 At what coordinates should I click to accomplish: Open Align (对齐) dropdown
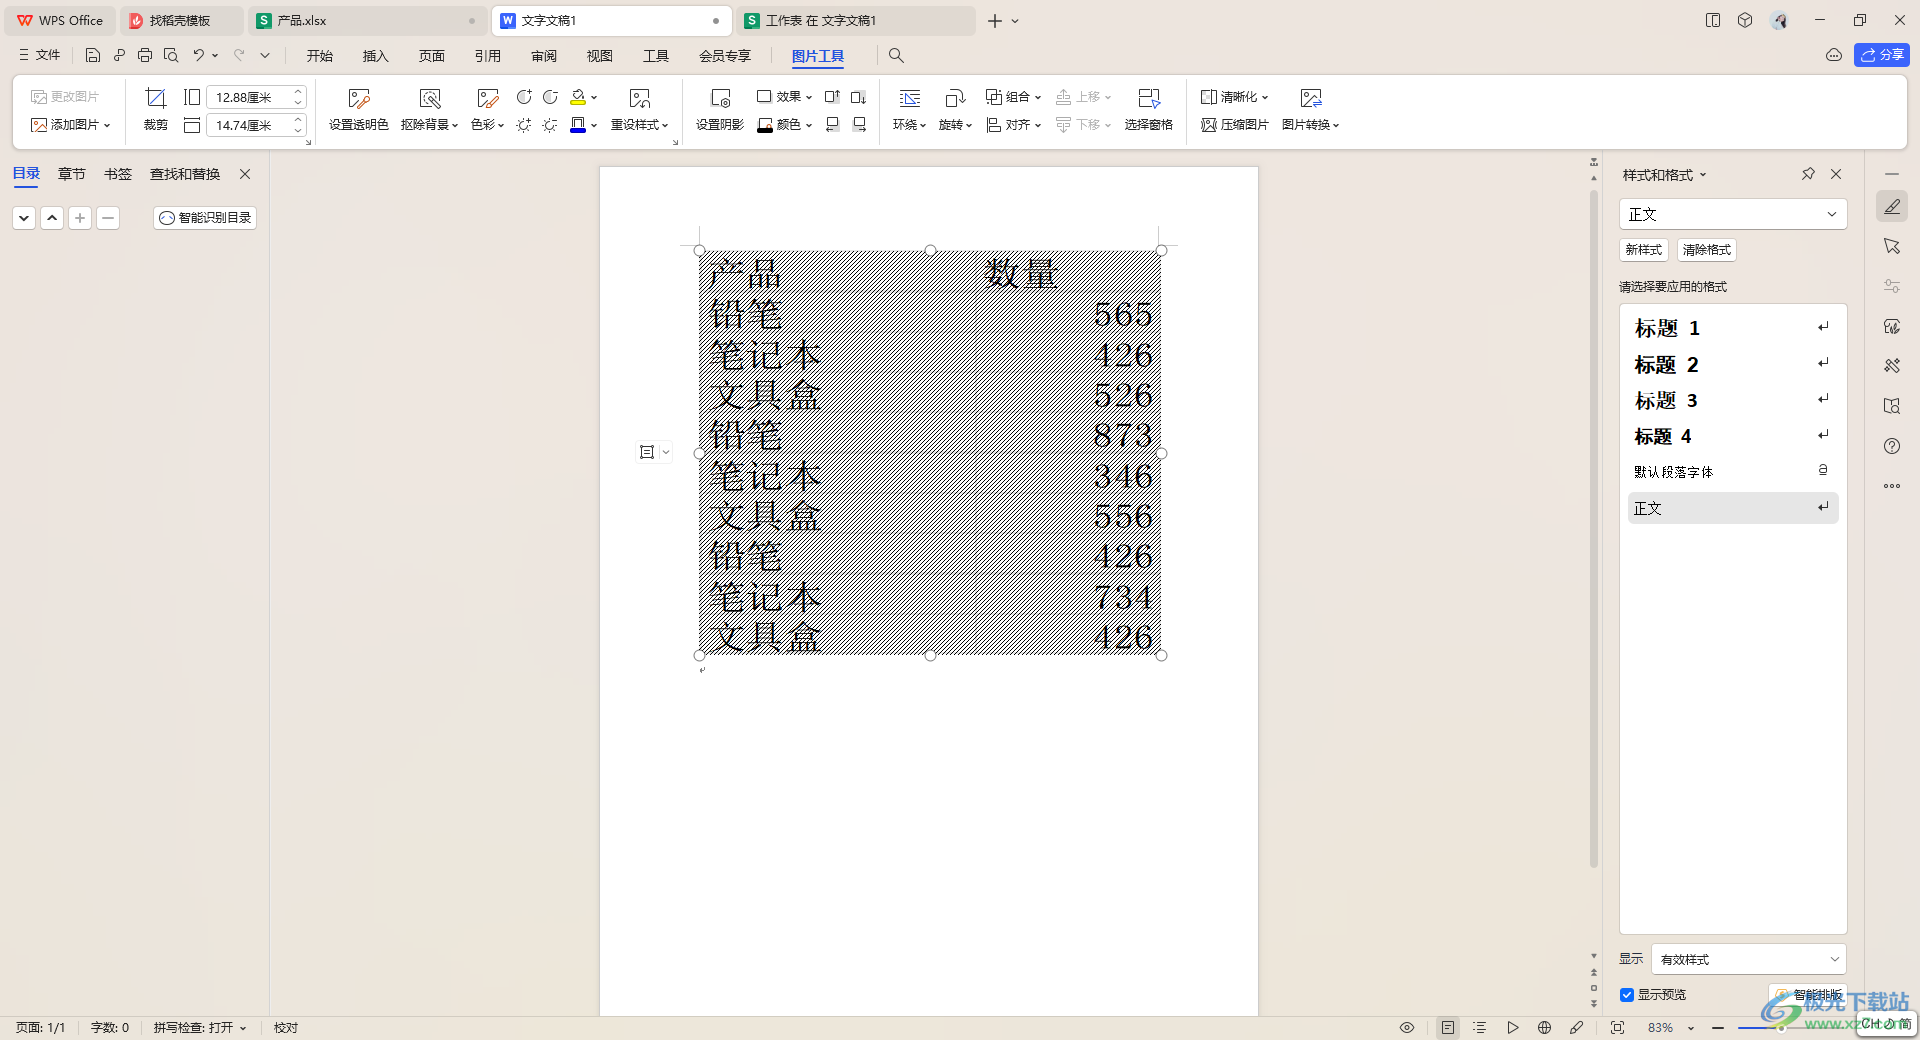pos(1014,125)
